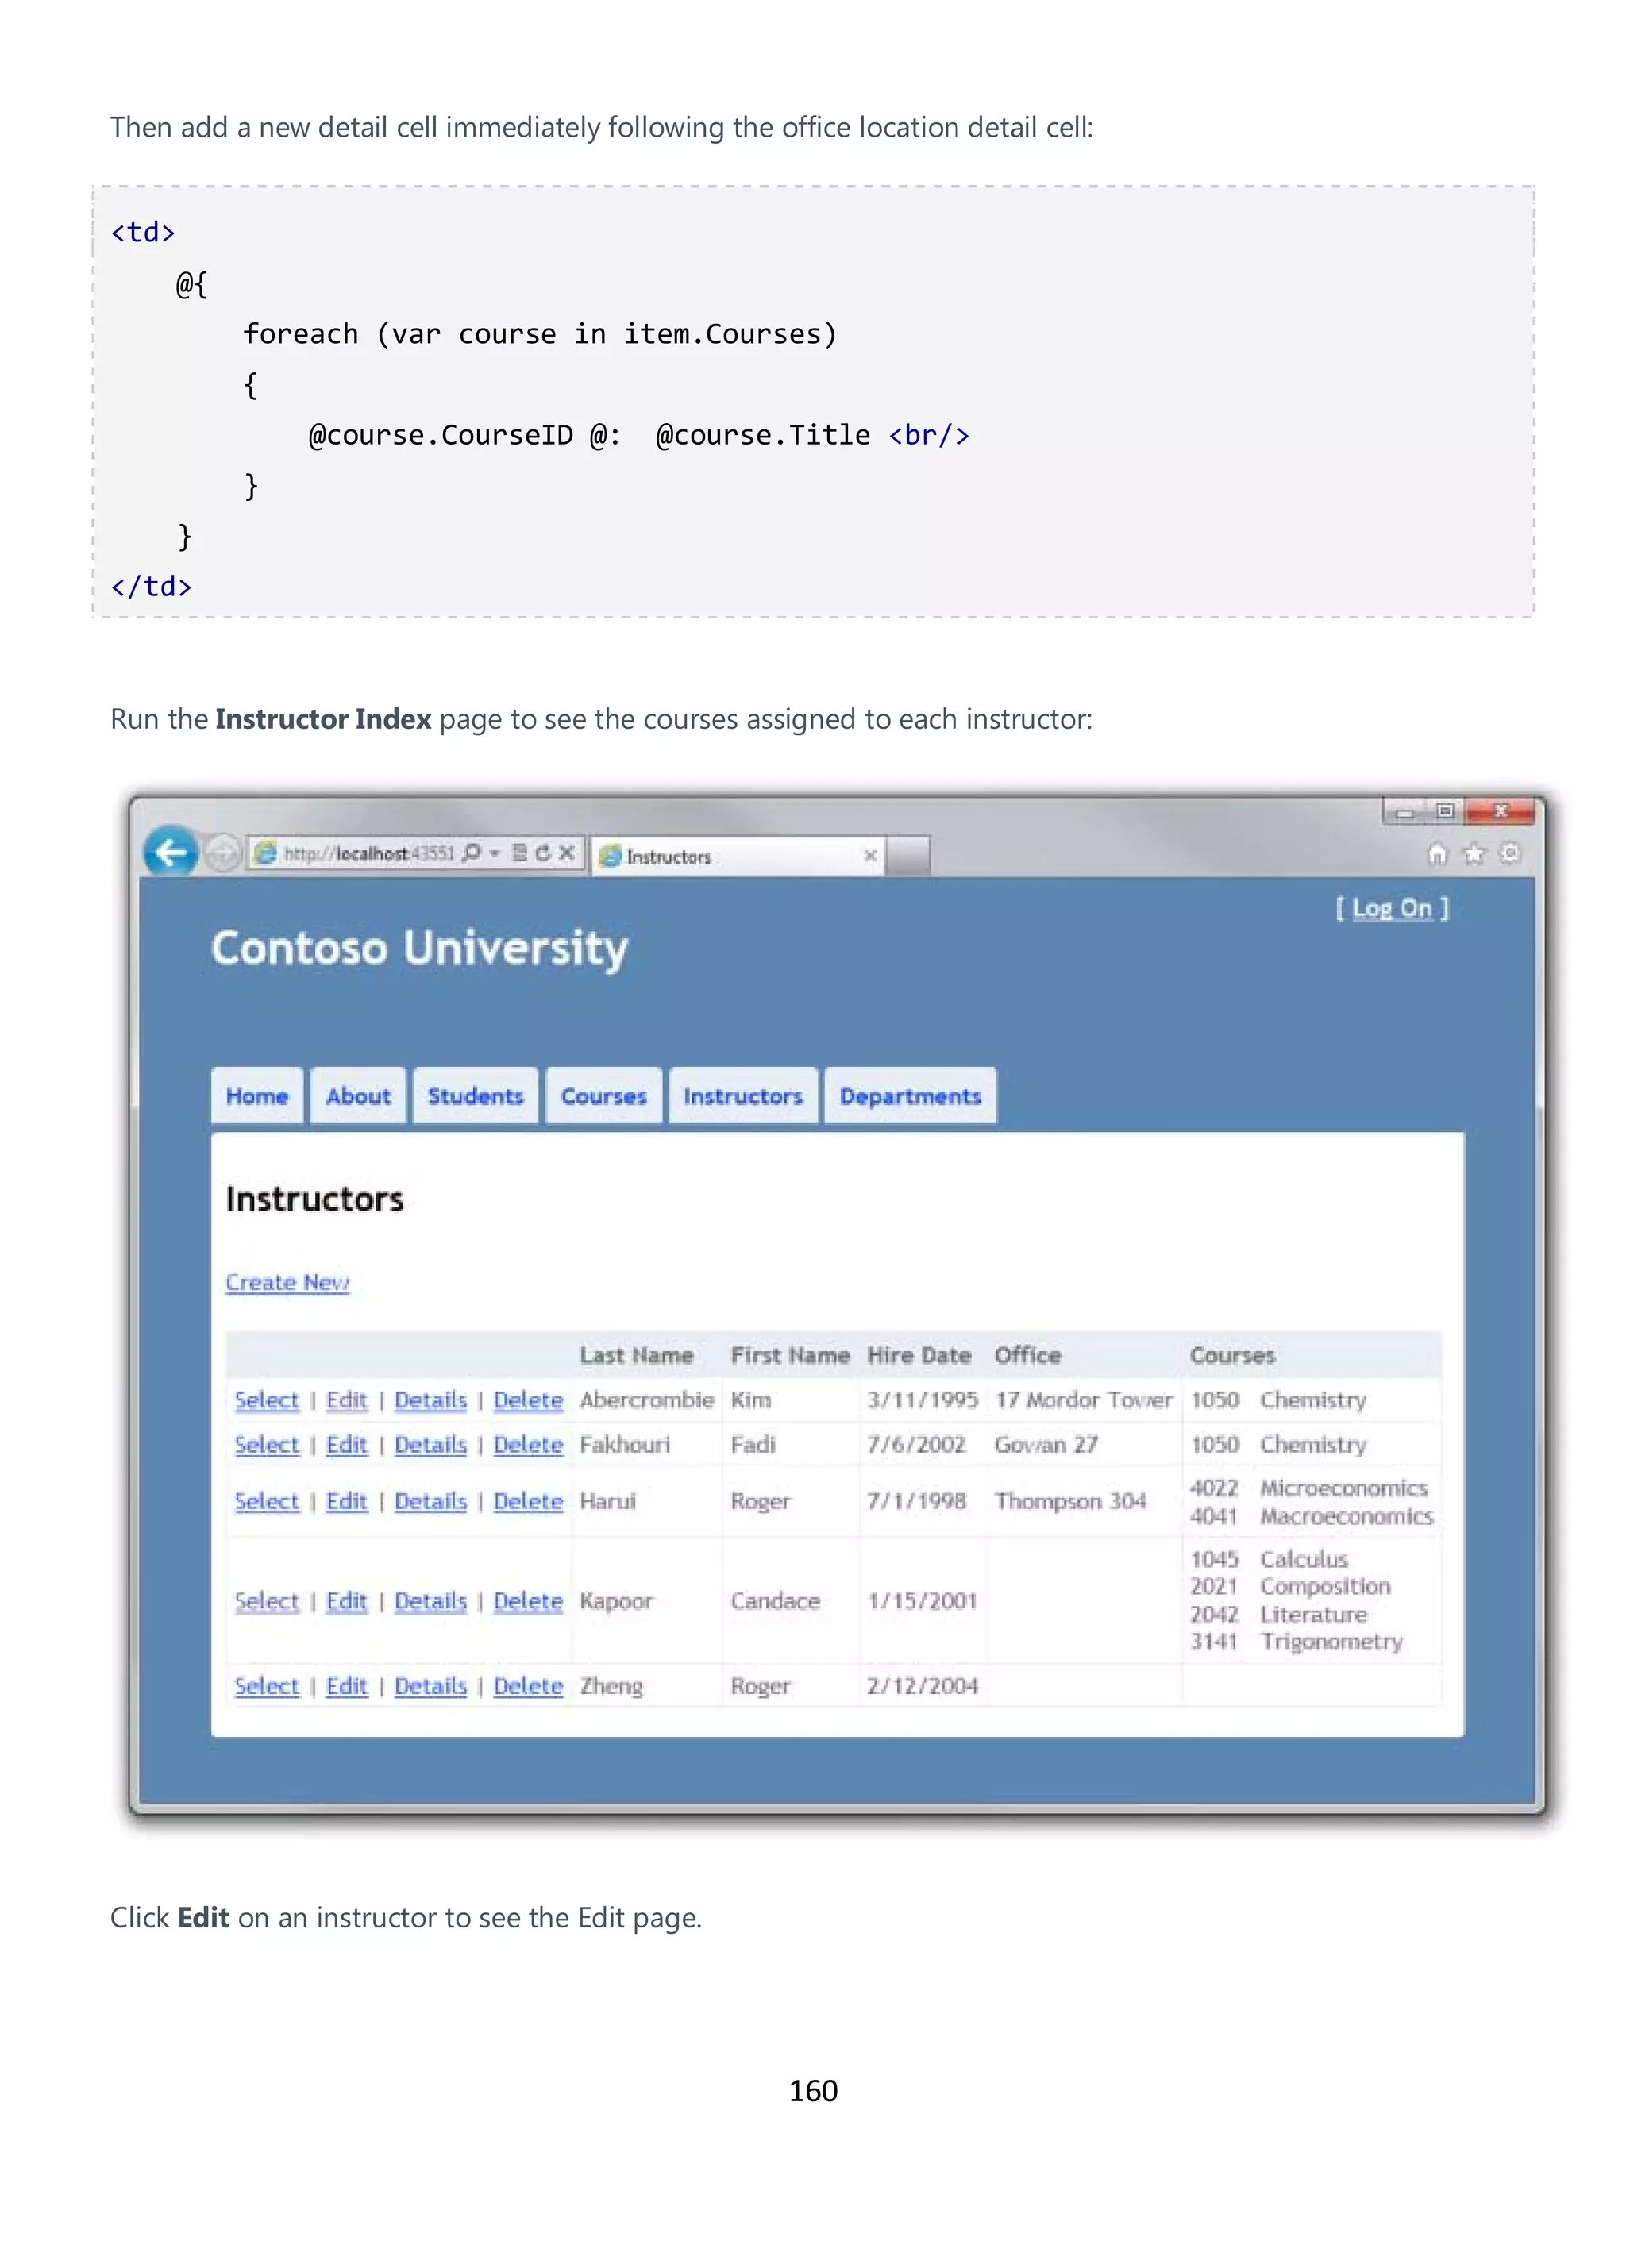Viewport: 1626px width, 2268px height.
Task: Click Select for Fakhouri row
Action: (267, 1444)
